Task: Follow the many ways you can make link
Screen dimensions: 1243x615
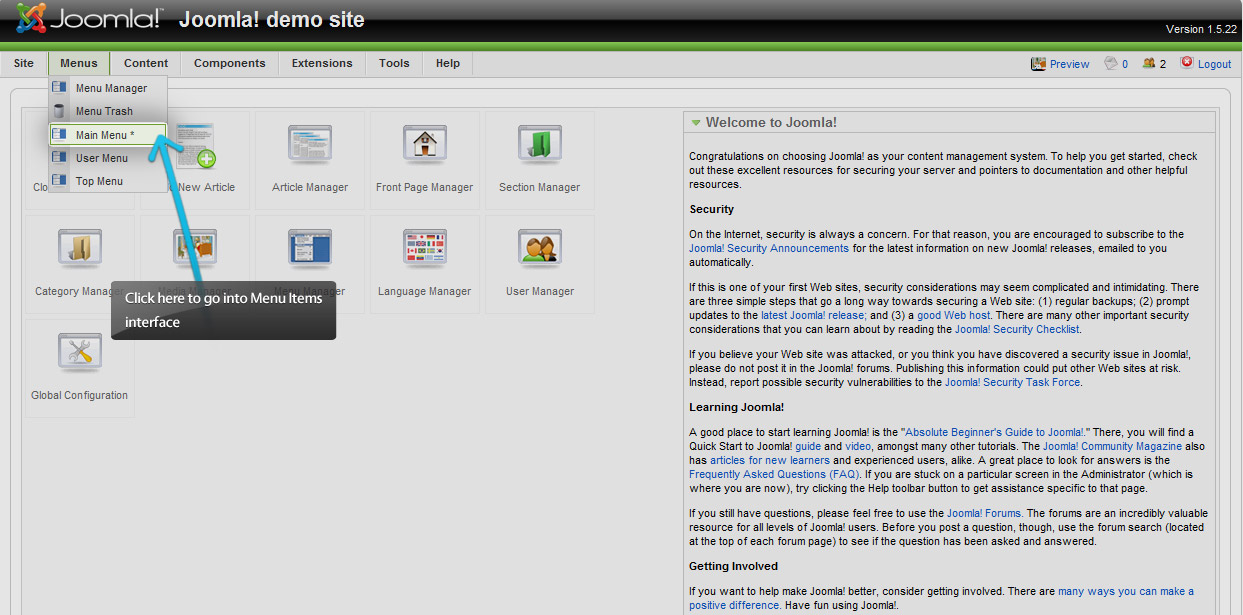Action: [1126, 591]
